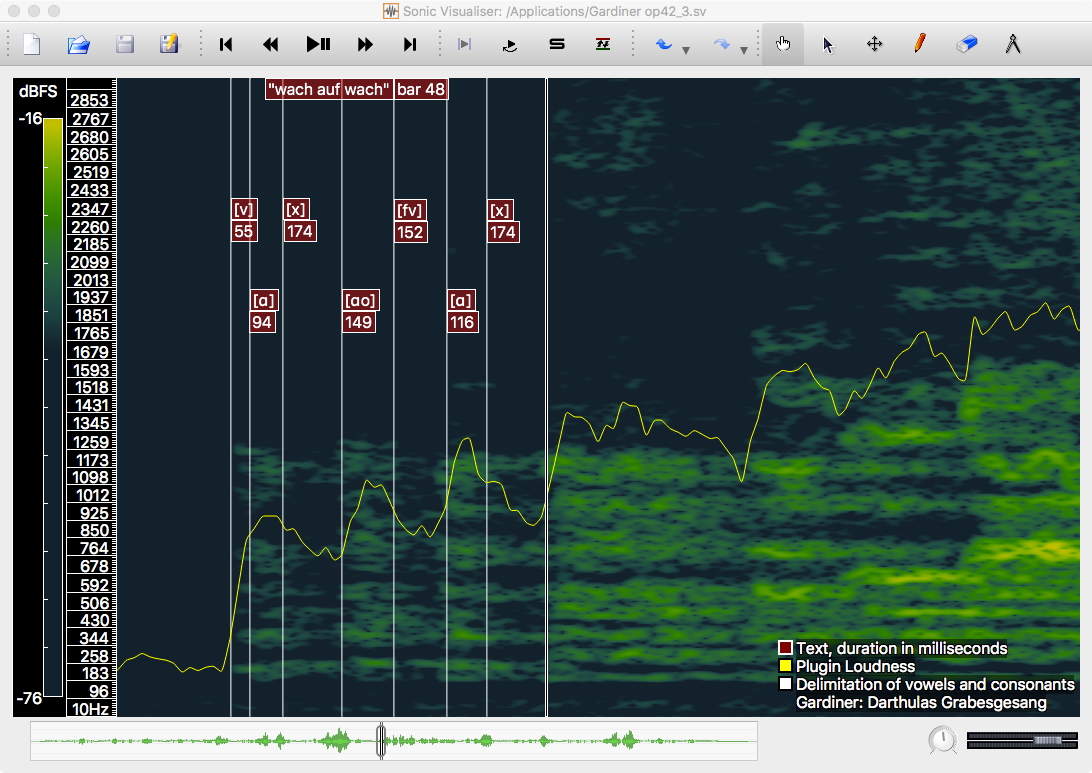Click the dark red Text legend swatch
Screen dimensions: 1092x773
pyautogui.click(x=785, y=648)
